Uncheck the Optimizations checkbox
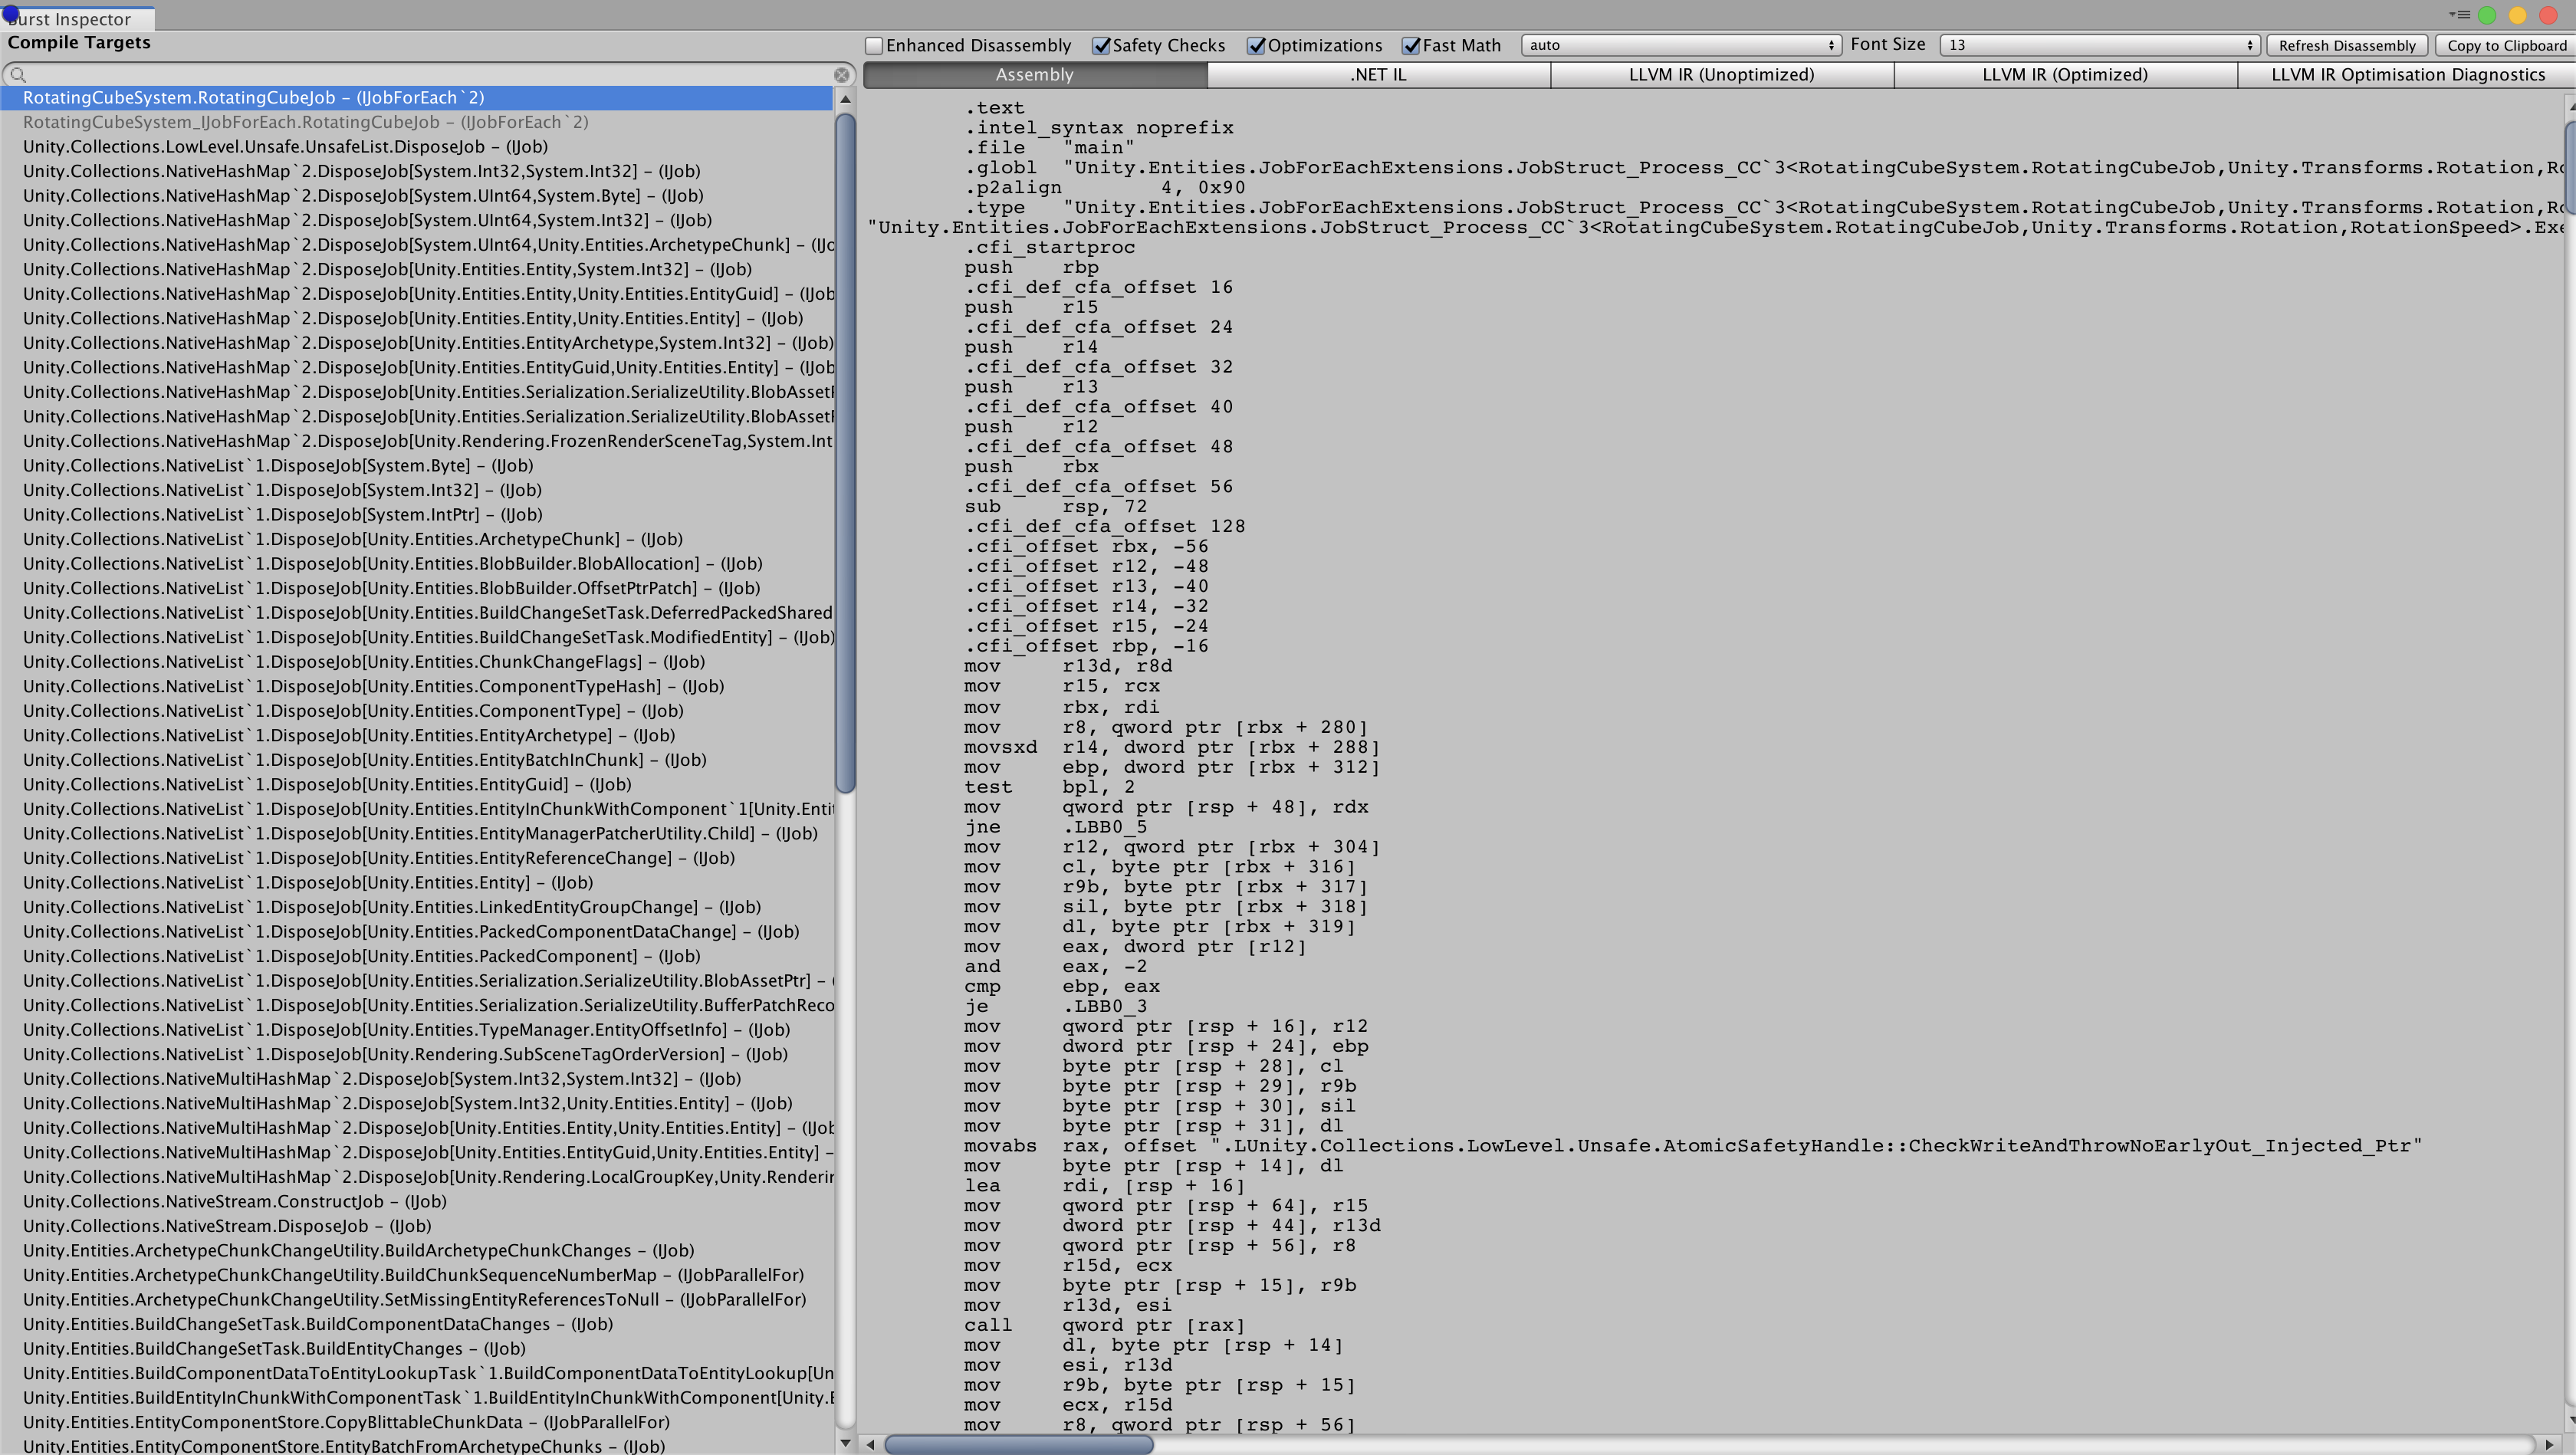Image resolution: width=2576 pixels, height=1455 pixels. pyautogui.click(x=1256, y=46)
